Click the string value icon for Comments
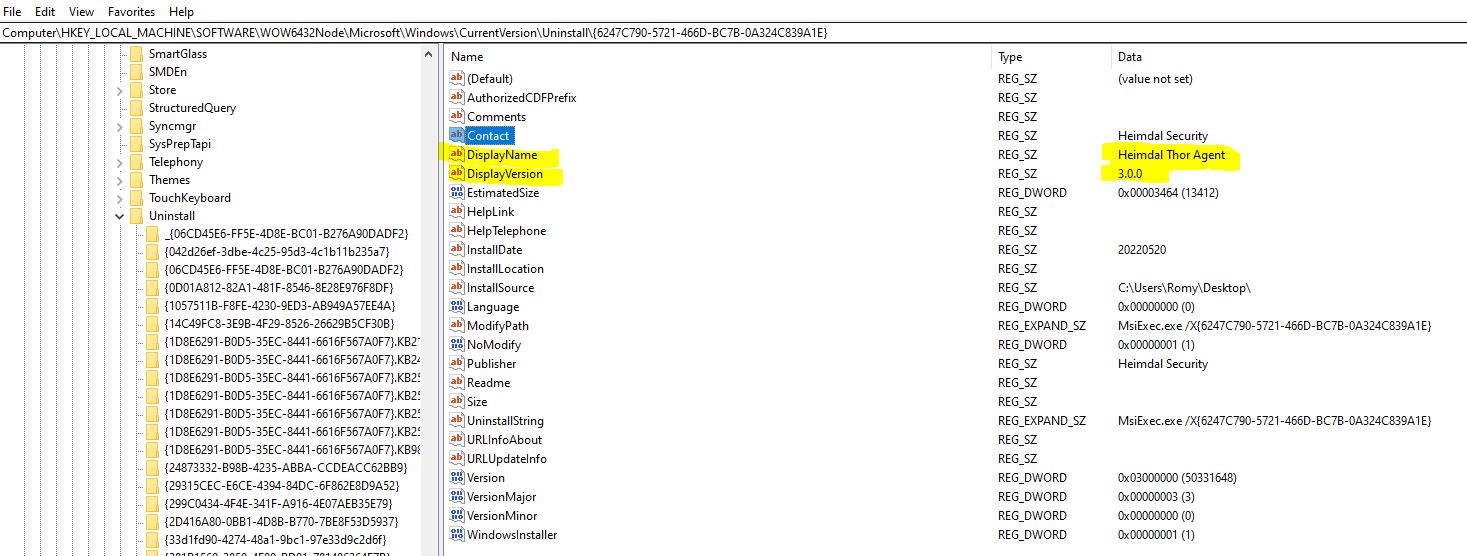 (457, 116)
